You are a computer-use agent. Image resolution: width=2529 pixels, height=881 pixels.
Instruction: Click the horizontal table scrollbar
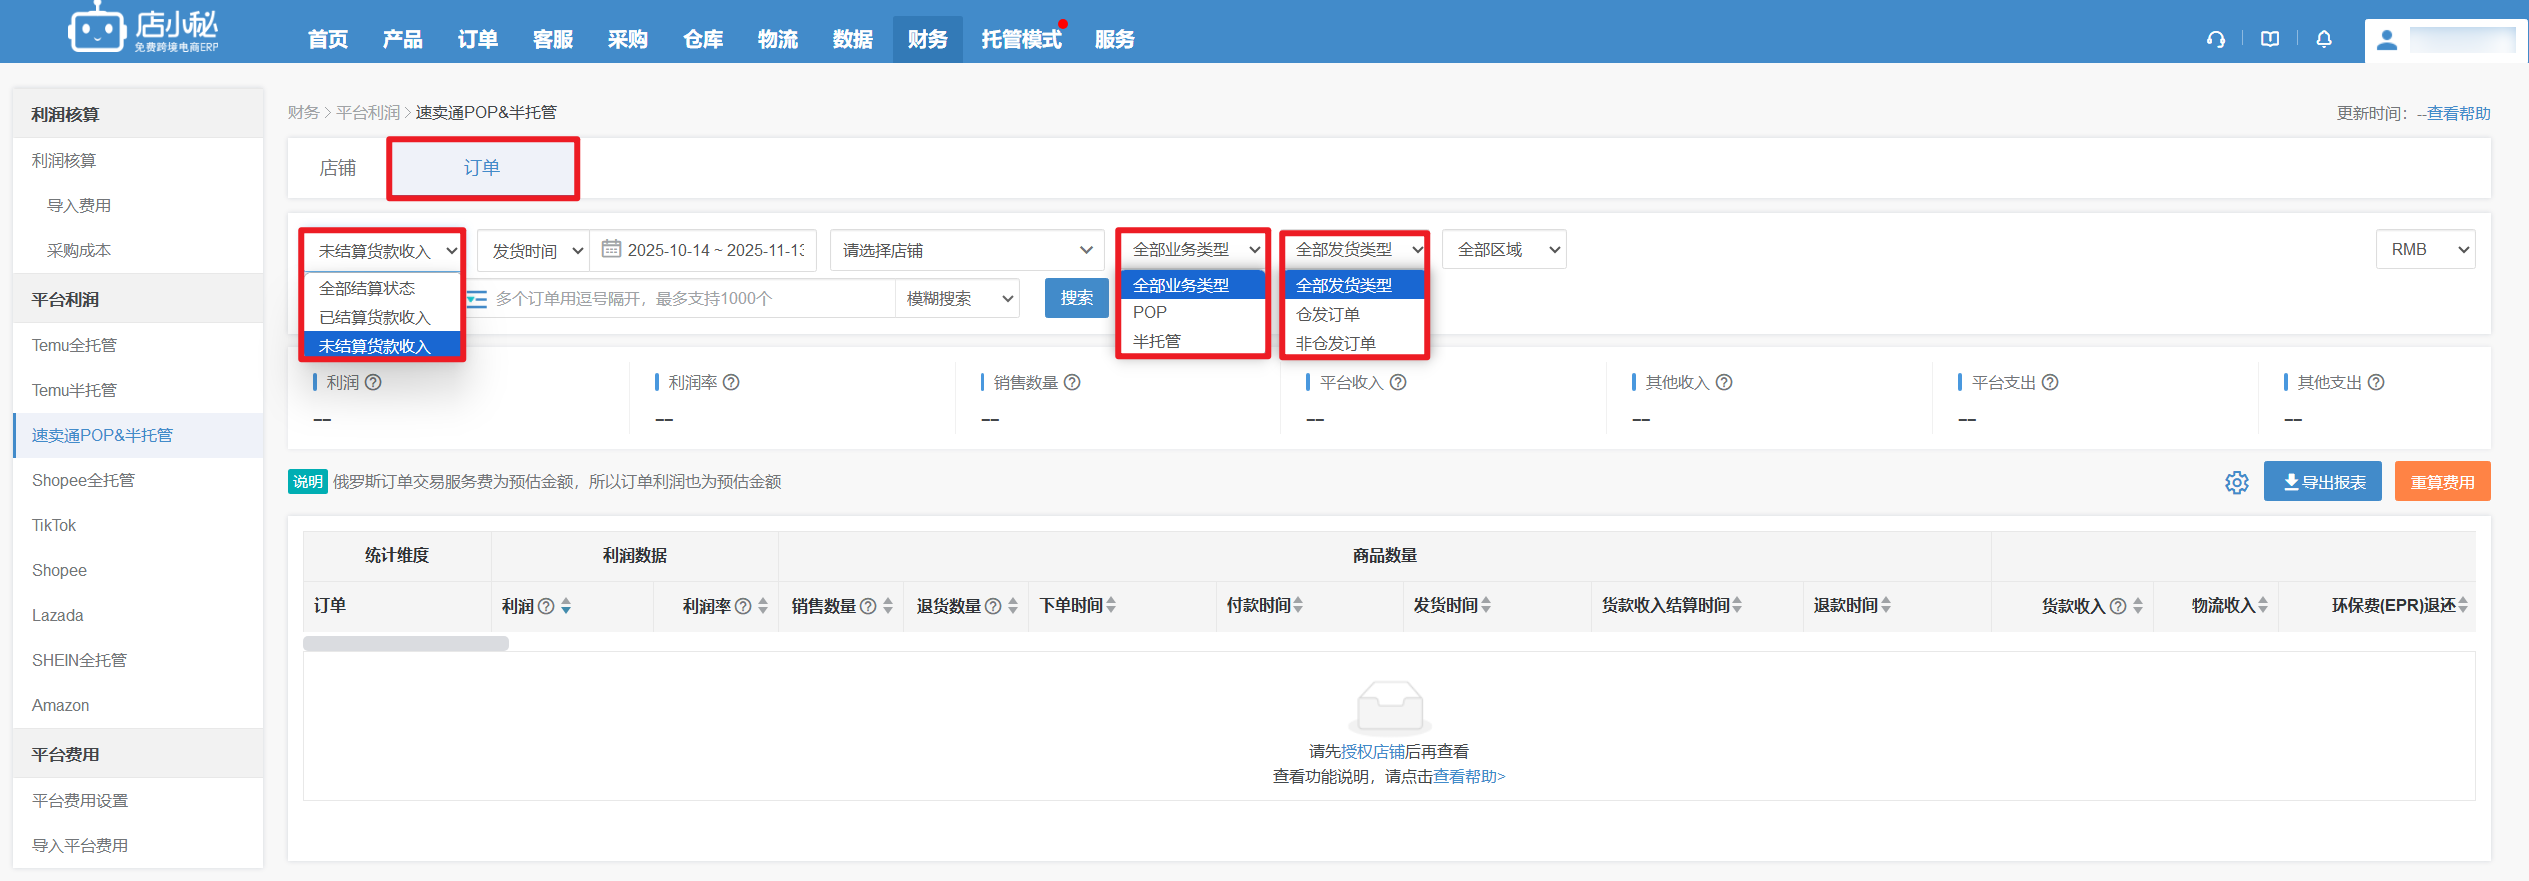(406, 644)
